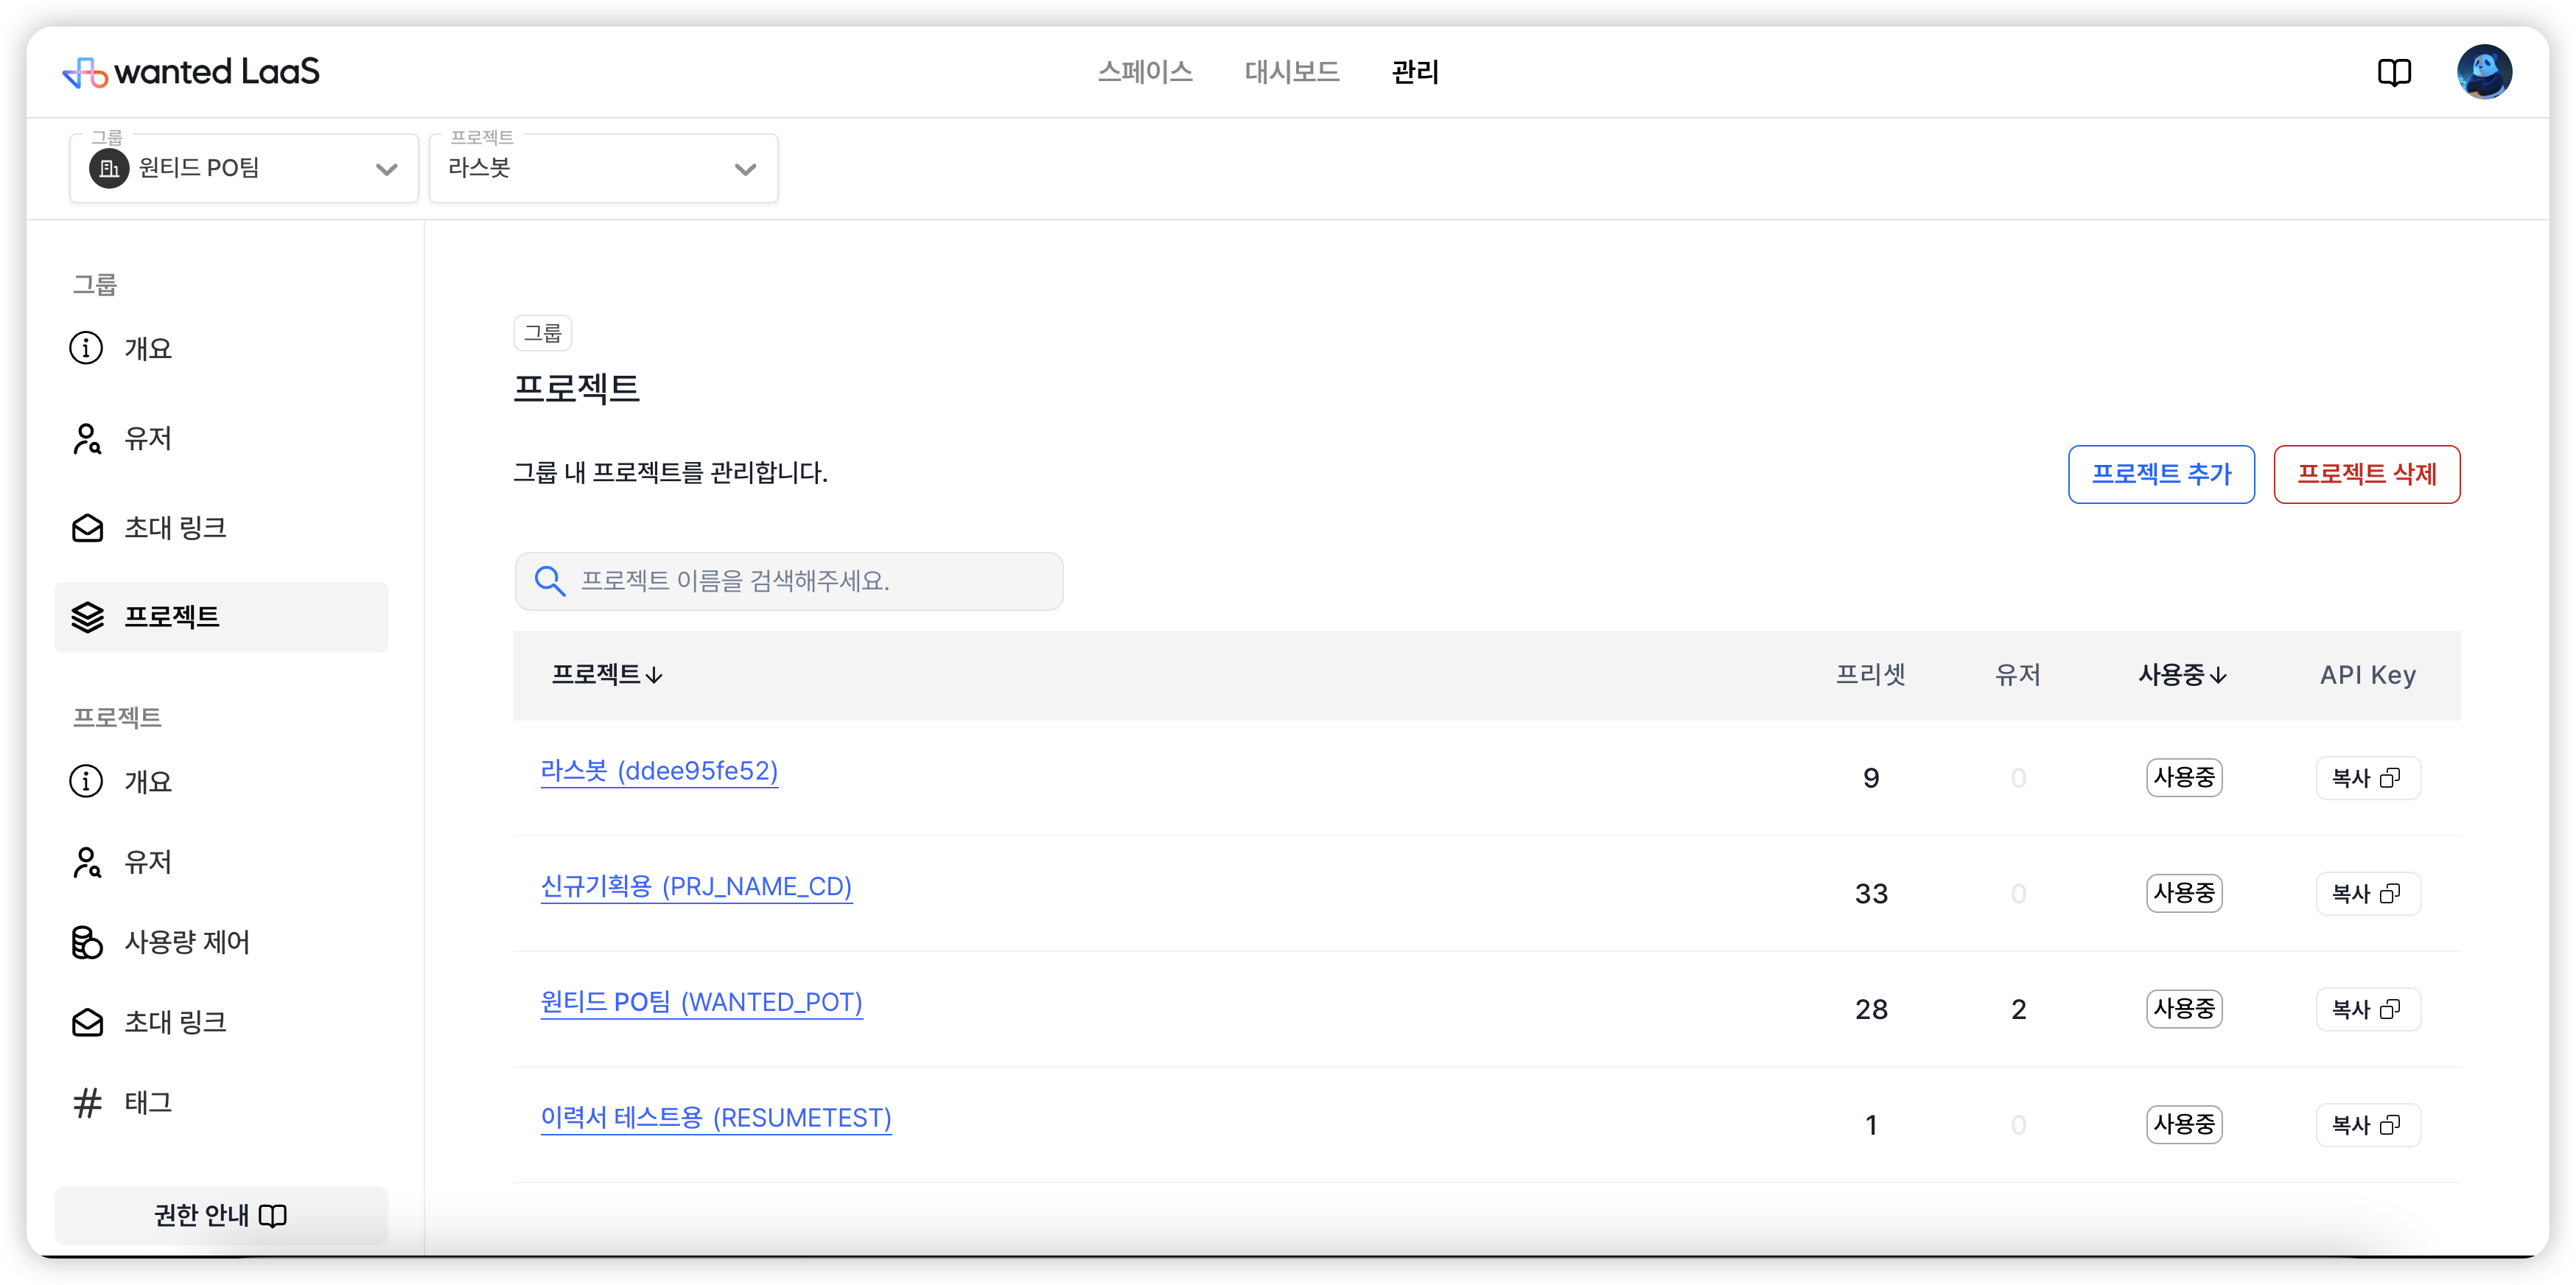Click the building icon in the group selector
This screenshot has height=1285, width=2576.
(109, 168)
